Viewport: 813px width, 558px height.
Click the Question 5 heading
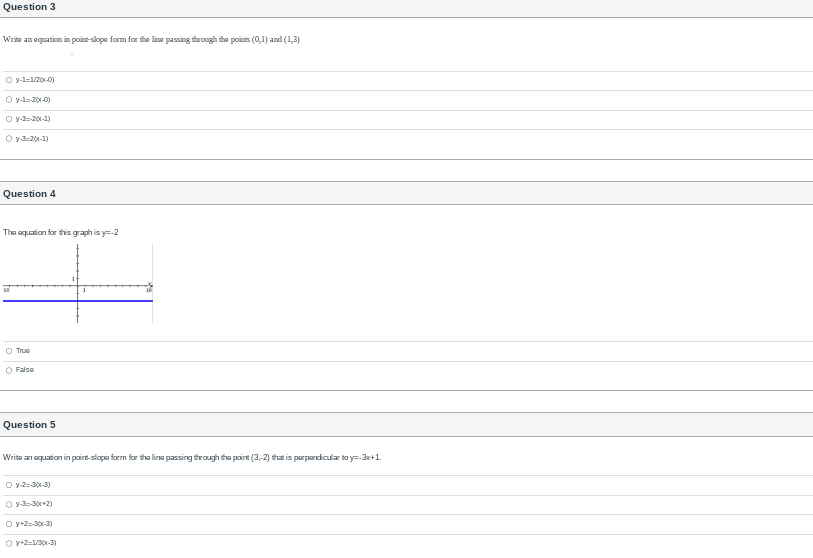29,425
